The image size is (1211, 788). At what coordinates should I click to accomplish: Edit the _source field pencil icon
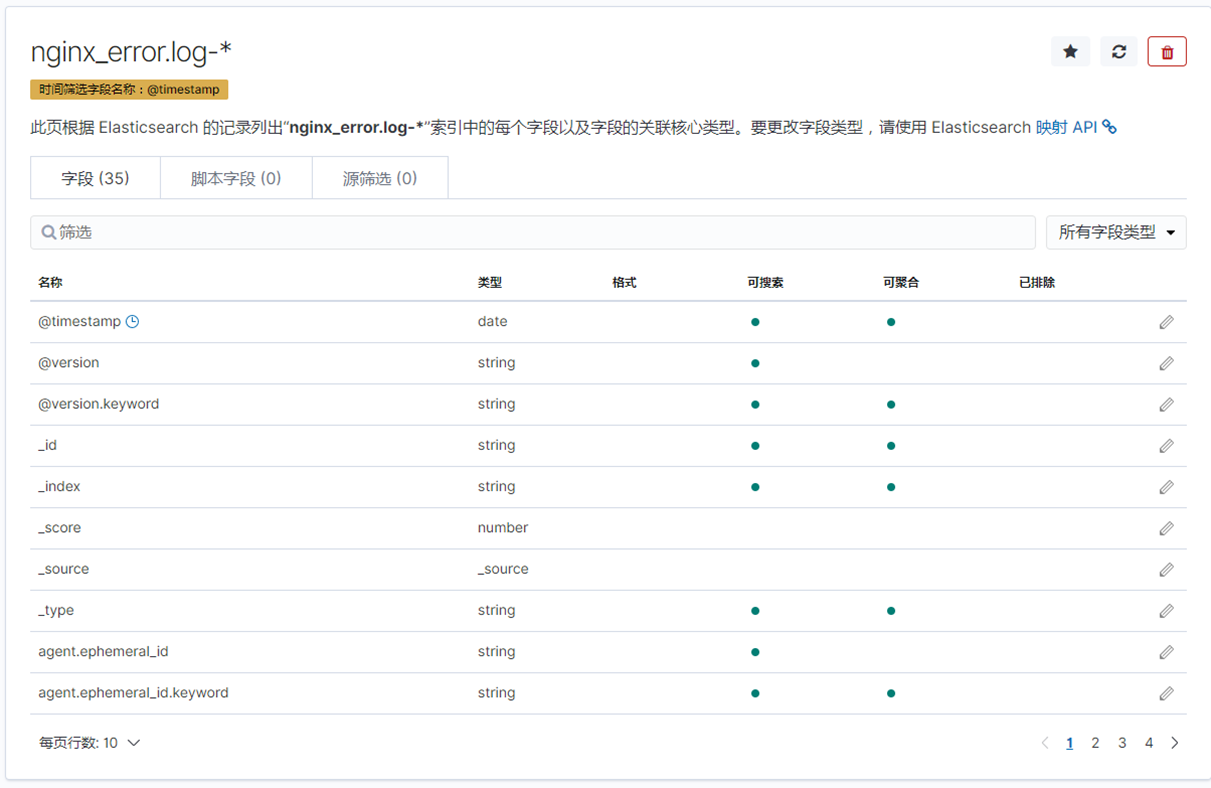(1166, 569)
